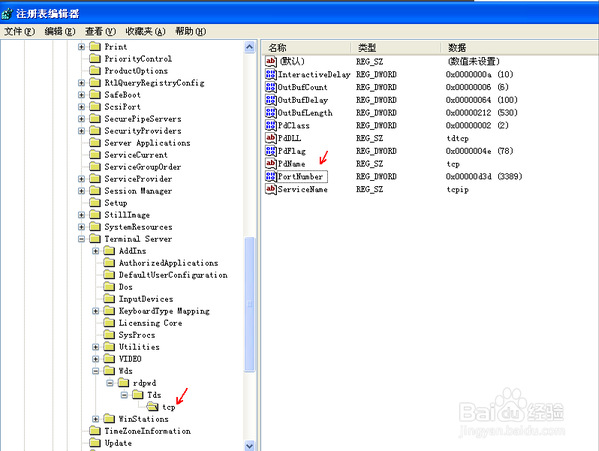Collapse the Tds key
Viewport: 599px width, 451px height.
(124, 395)
